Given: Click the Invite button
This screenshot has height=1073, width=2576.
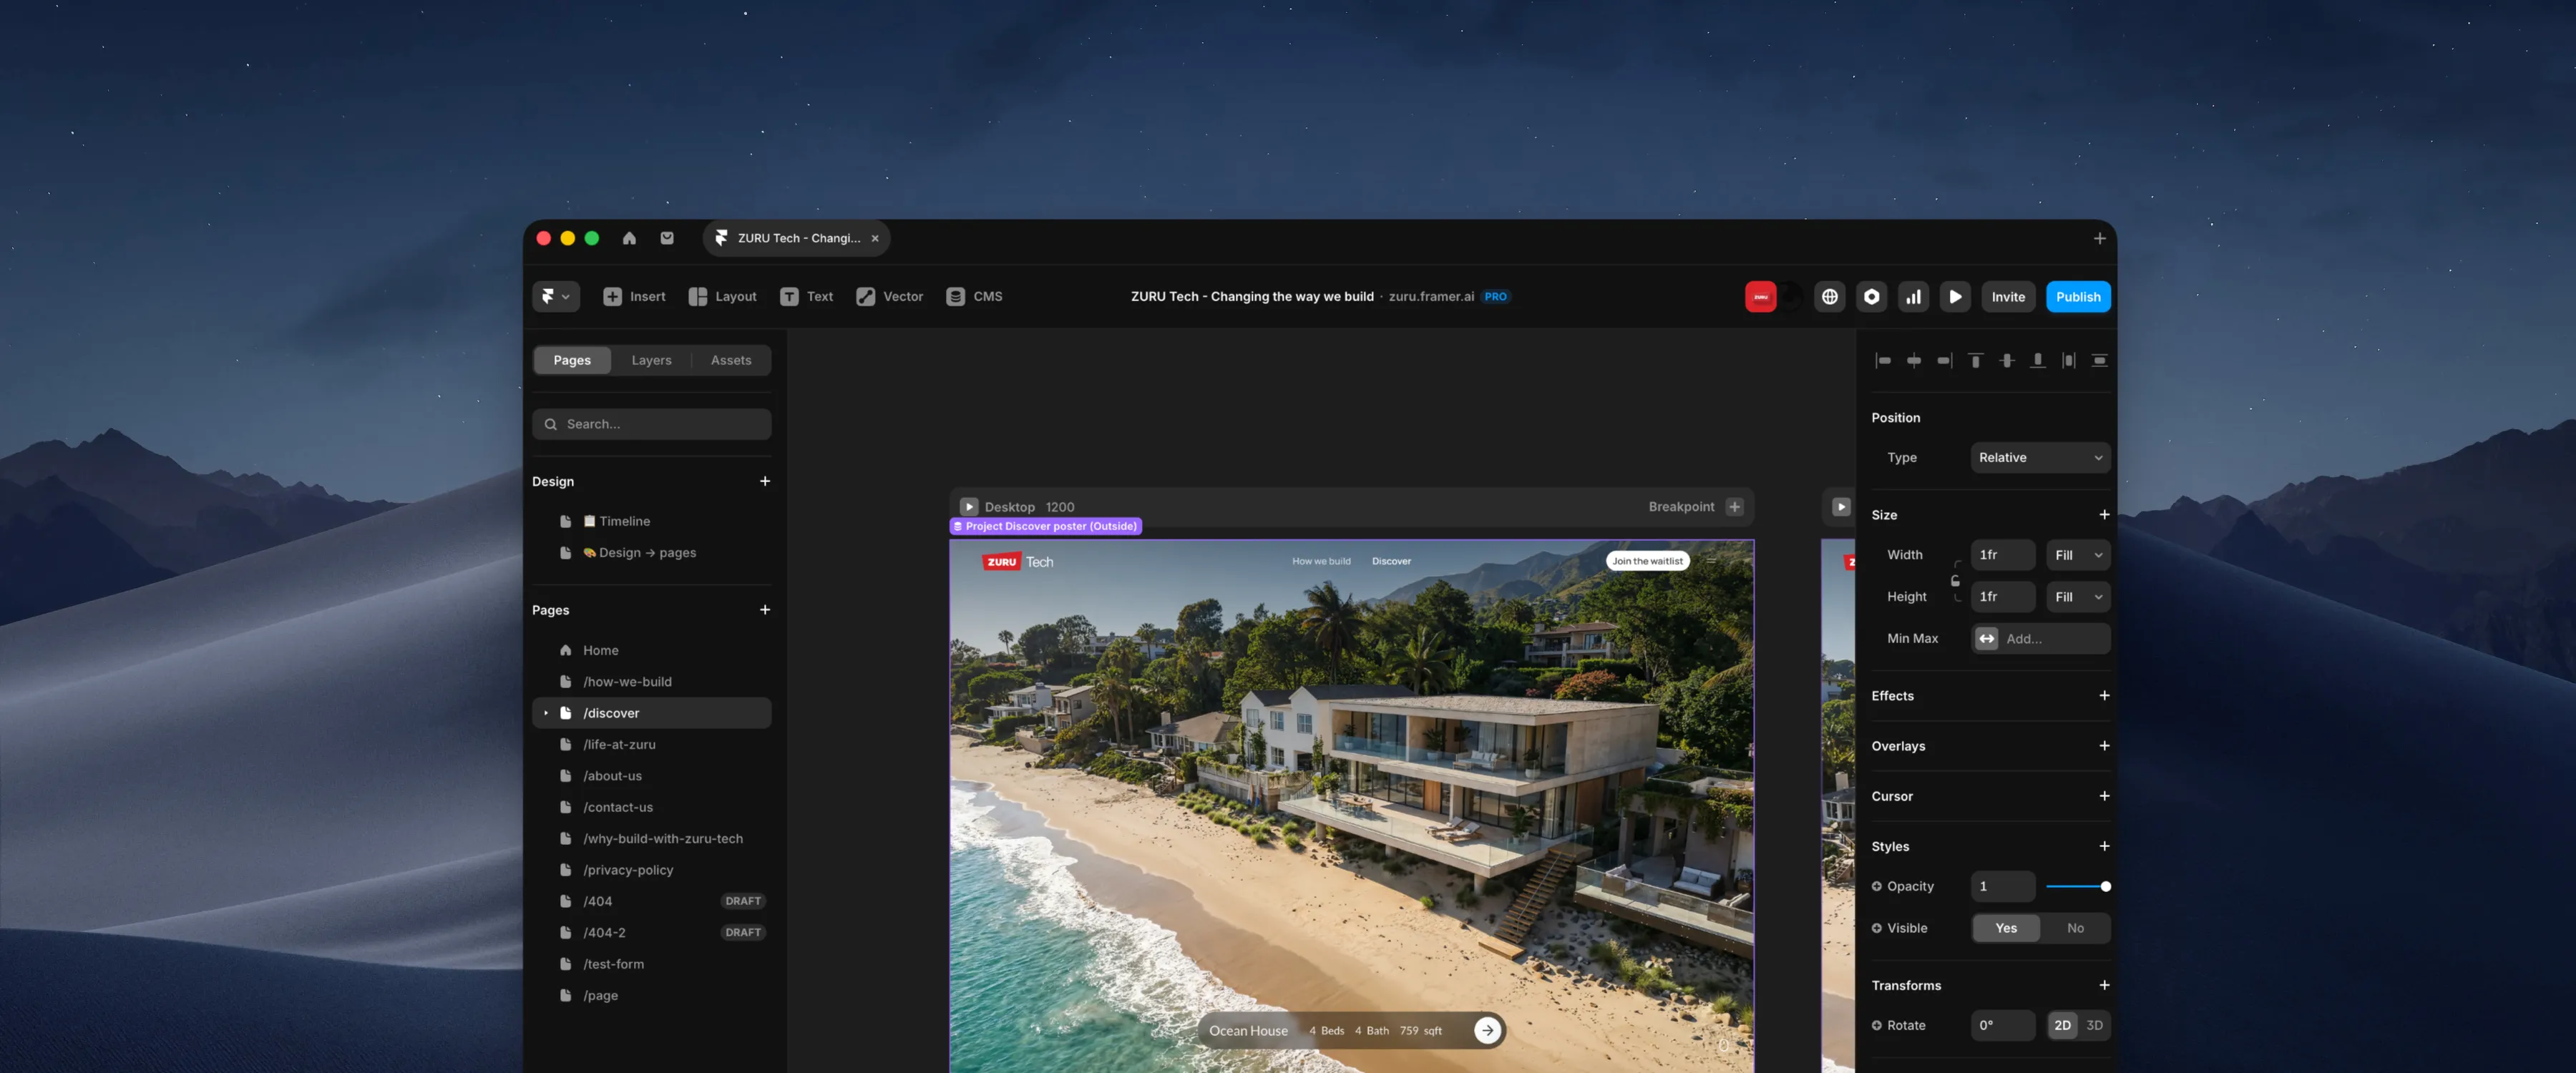Looking at the screenshot, I should click(2007, 297).
